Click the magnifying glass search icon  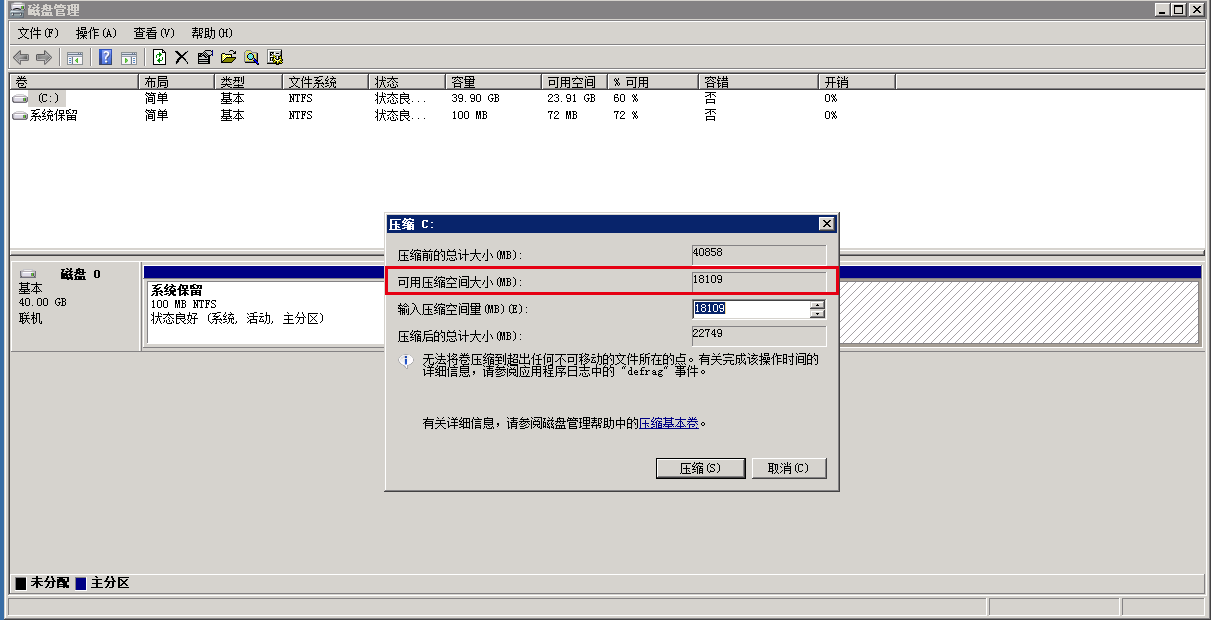click(x=250, y=57)
